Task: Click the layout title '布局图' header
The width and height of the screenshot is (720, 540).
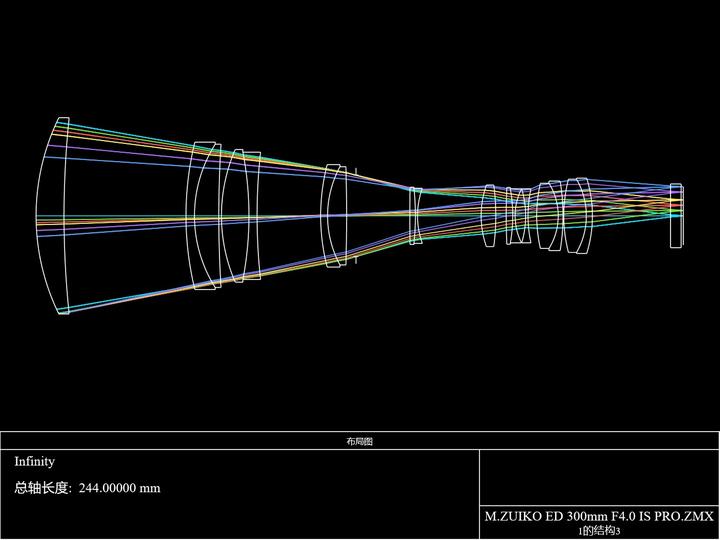Action: (x=360, y=441)
